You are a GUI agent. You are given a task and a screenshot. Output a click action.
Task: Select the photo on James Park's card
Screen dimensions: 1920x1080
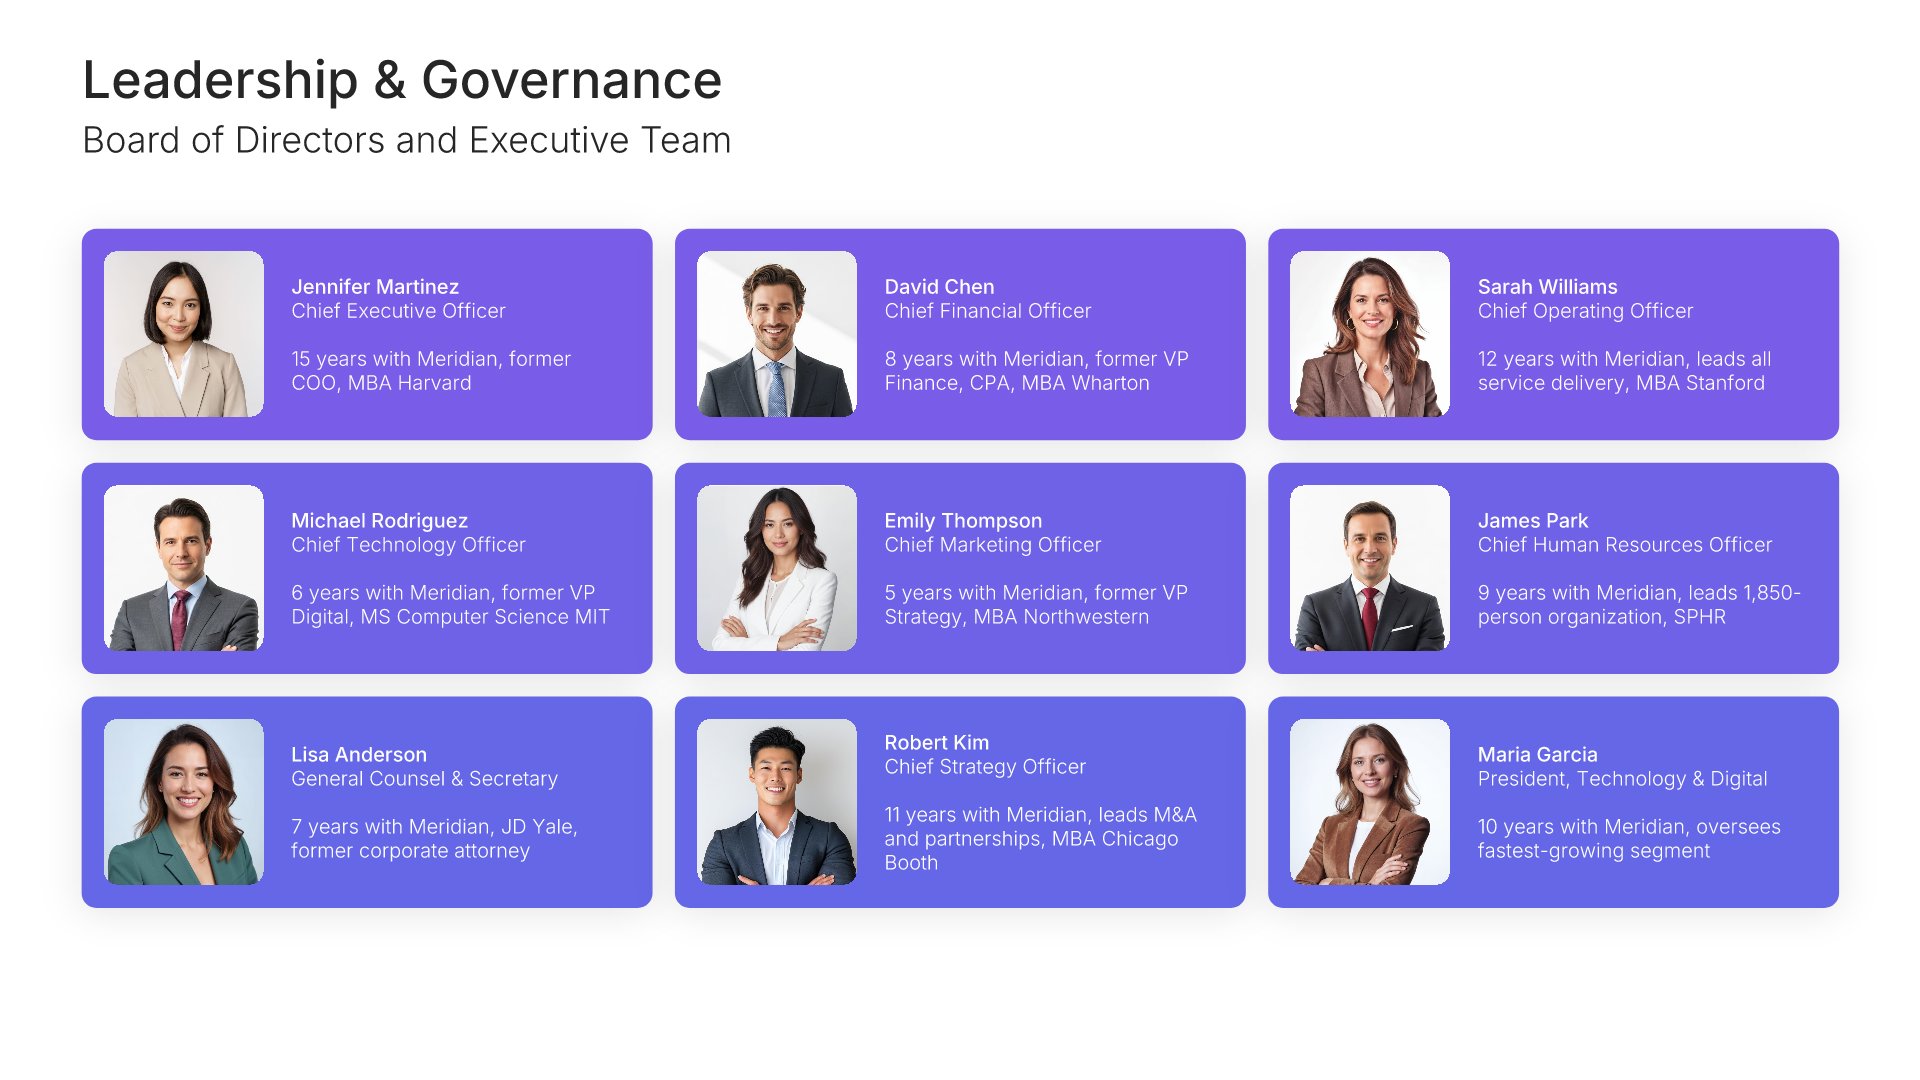(1370, 568)
